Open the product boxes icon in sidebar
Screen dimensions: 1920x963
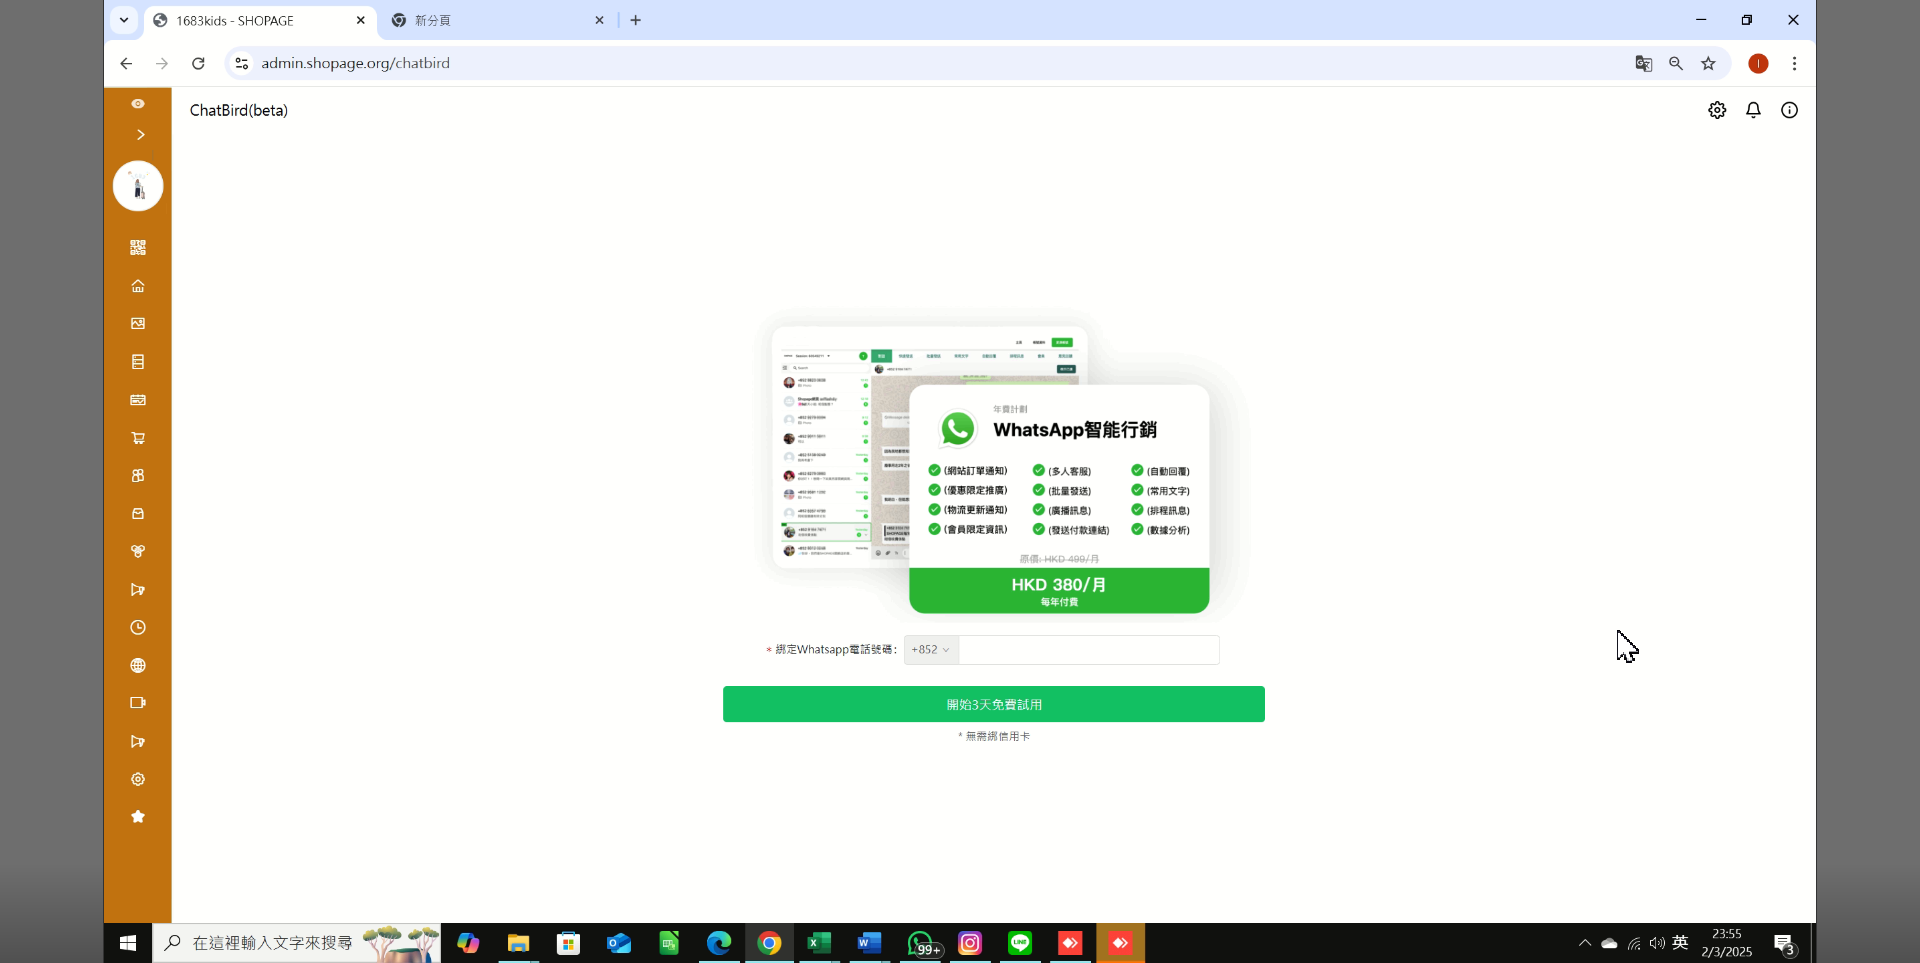[138, 476]
